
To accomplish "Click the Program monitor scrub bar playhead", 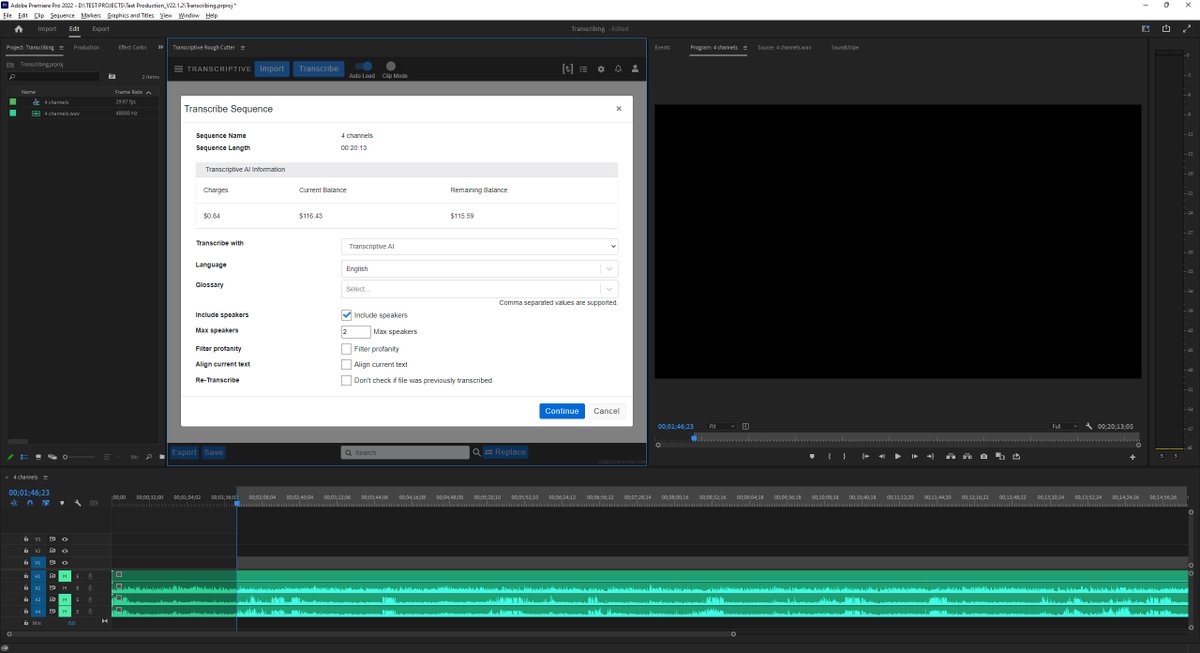I will [694, 438].
